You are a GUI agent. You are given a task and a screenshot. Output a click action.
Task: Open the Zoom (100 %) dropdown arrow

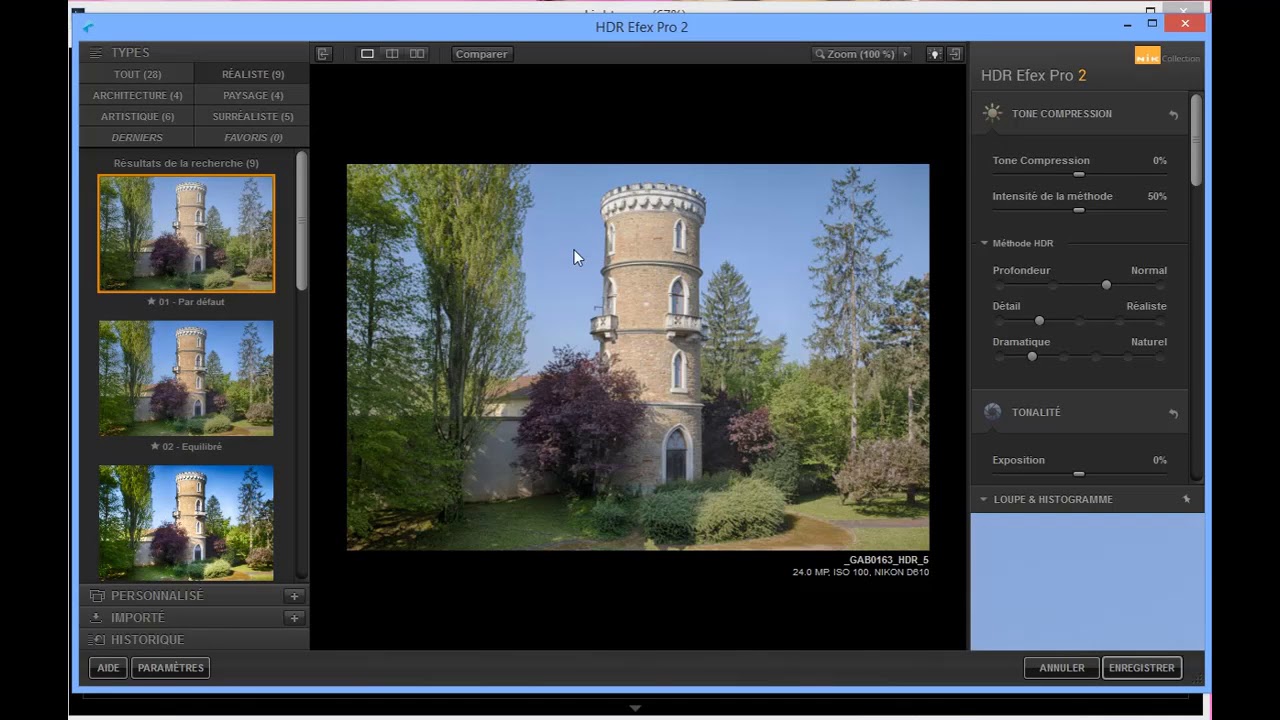[905, 54]
